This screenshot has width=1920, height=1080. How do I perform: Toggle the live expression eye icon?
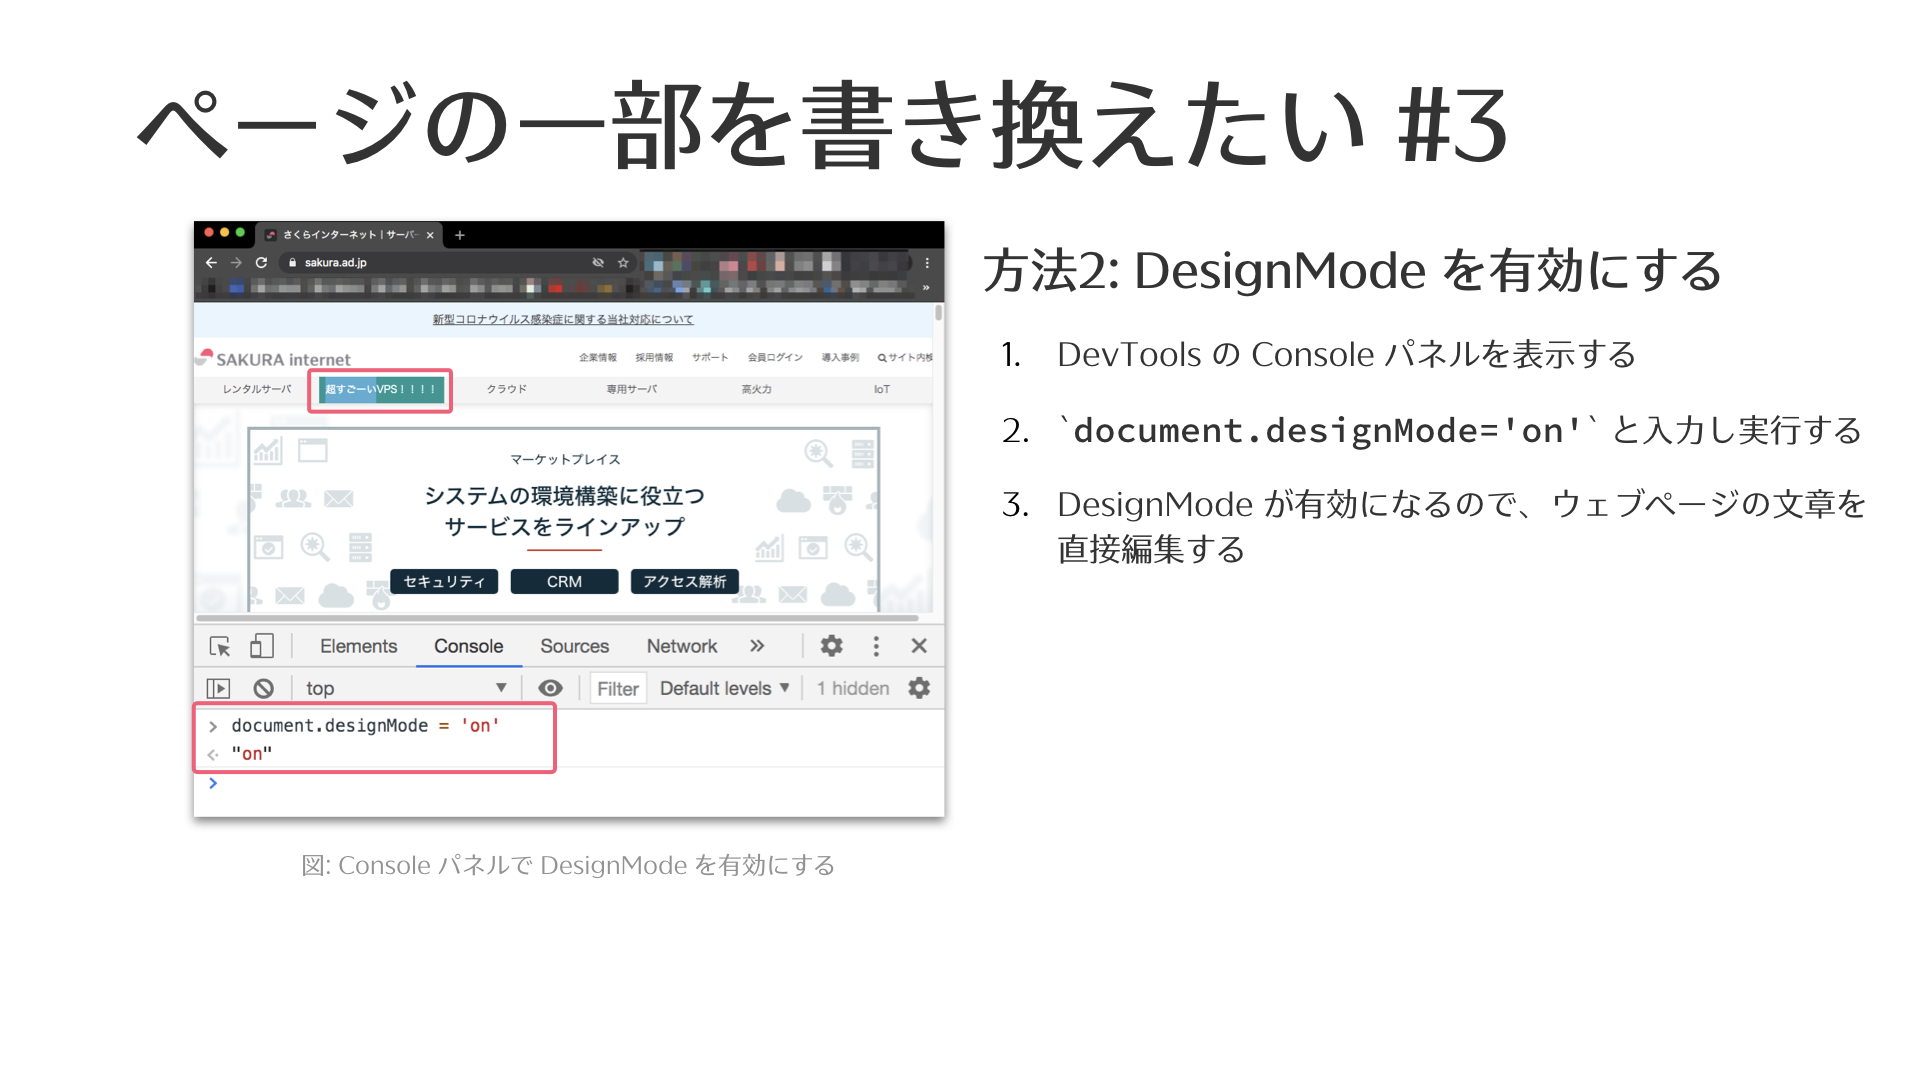tap(550, 688)
